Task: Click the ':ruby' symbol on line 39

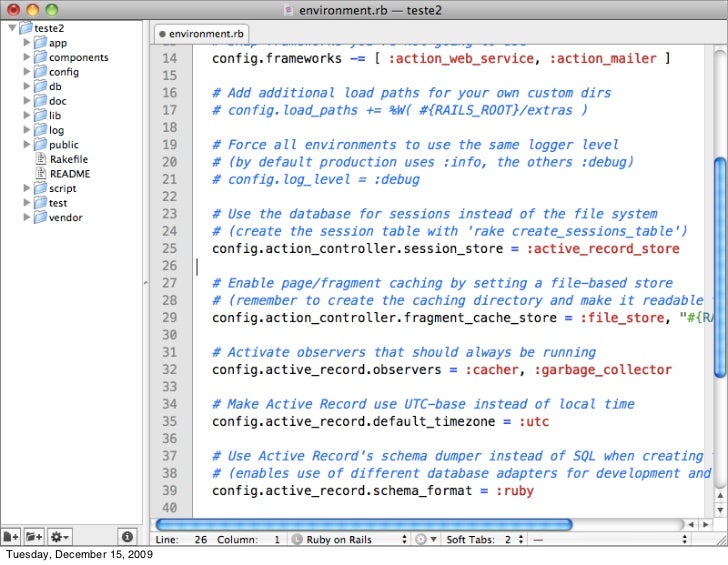Action: 515,491
